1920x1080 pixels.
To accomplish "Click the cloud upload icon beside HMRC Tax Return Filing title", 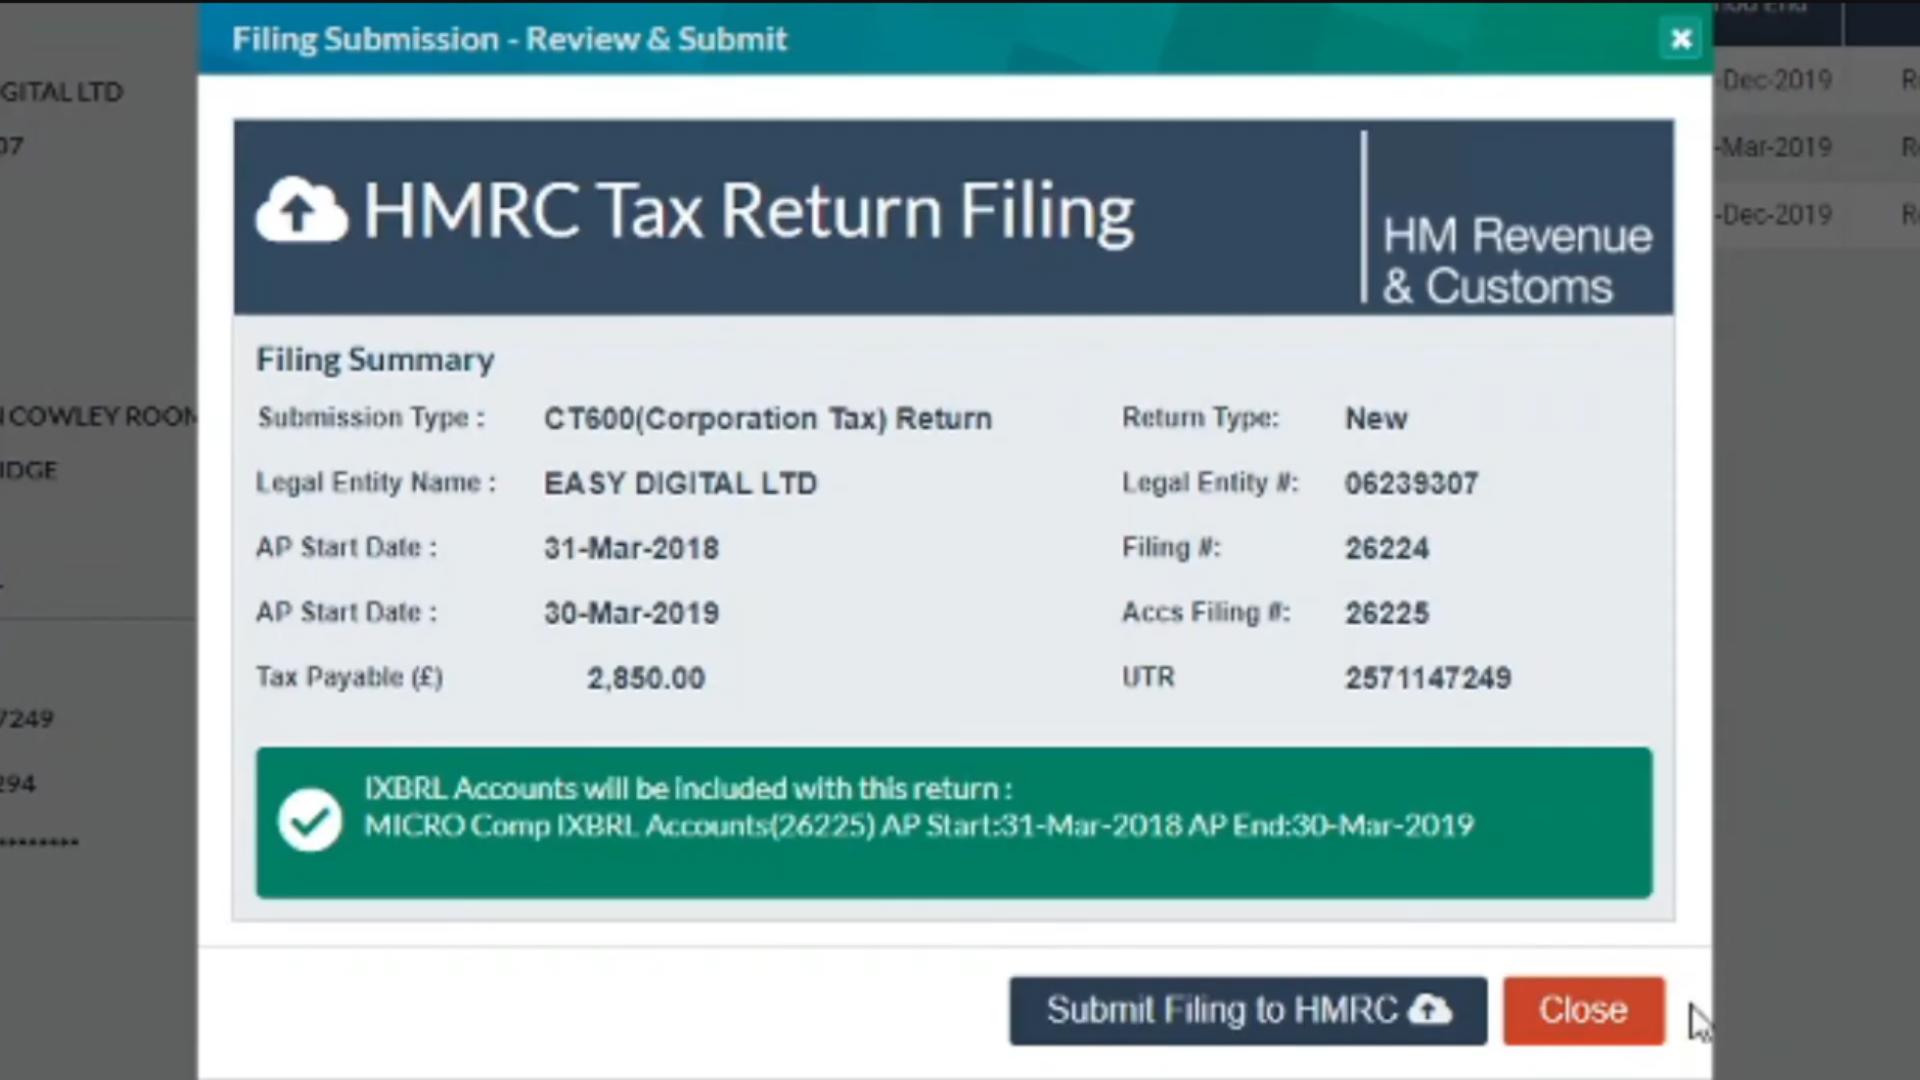I will point(300,210).
